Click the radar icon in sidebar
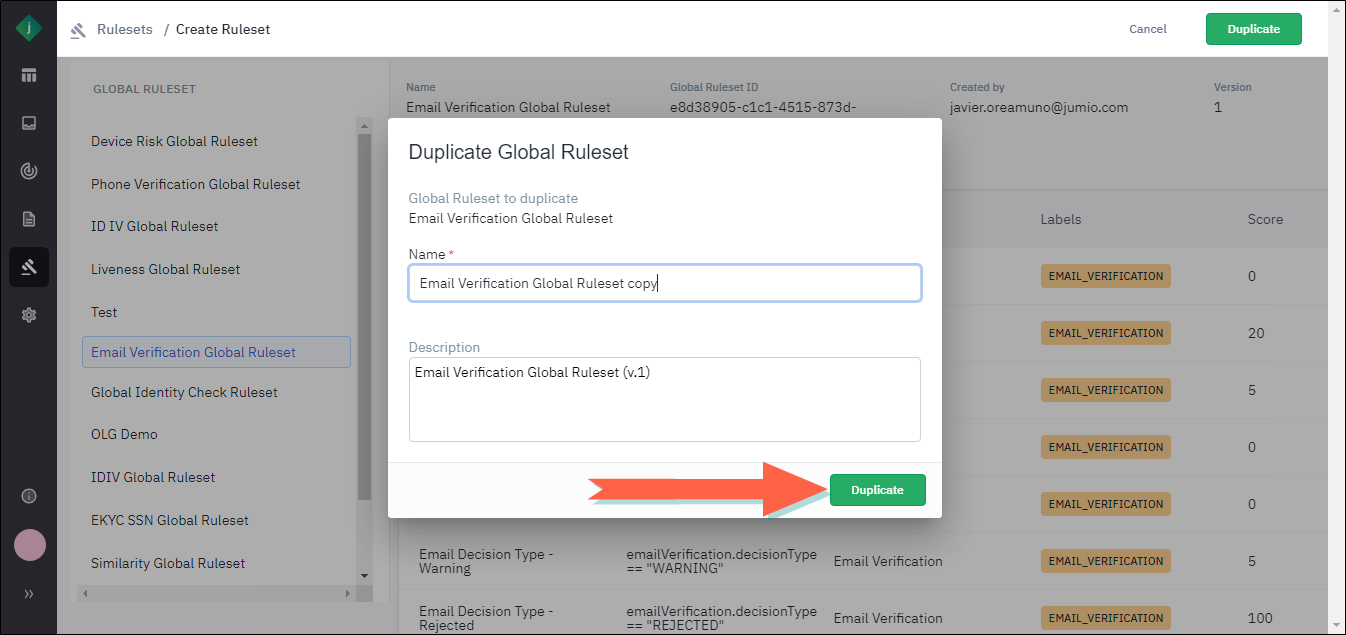Screen dimensions: 1346x635 click(29, 171)
